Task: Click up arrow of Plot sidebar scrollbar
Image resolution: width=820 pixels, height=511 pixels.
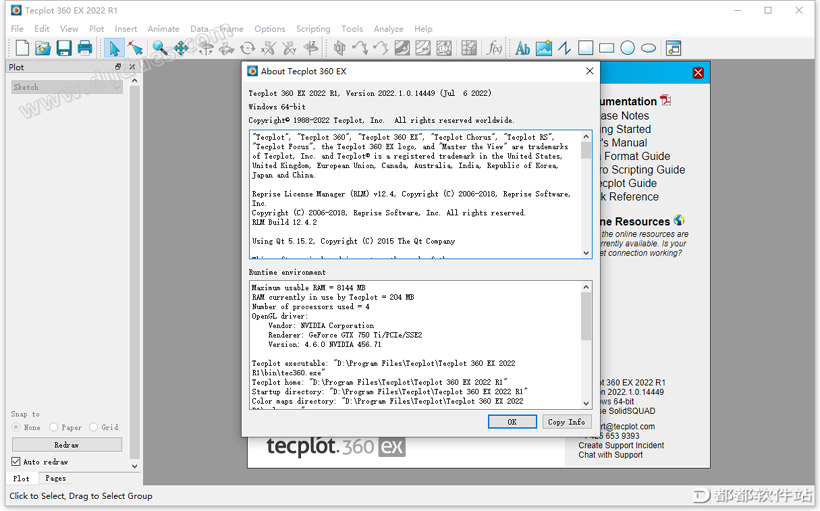Action: [x=134, y=81]
